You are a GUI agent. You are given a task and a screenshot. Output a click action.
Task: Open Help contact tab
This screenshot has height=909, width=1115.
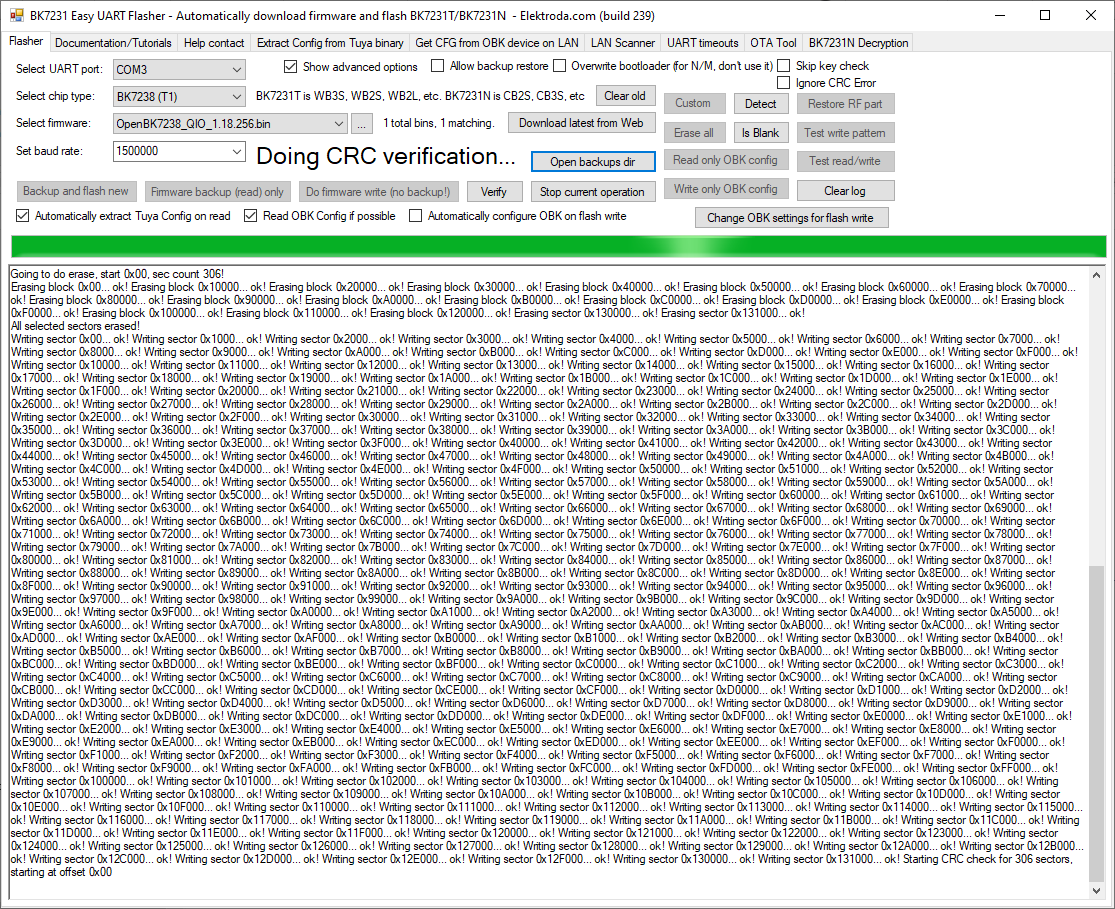(214, 43)
